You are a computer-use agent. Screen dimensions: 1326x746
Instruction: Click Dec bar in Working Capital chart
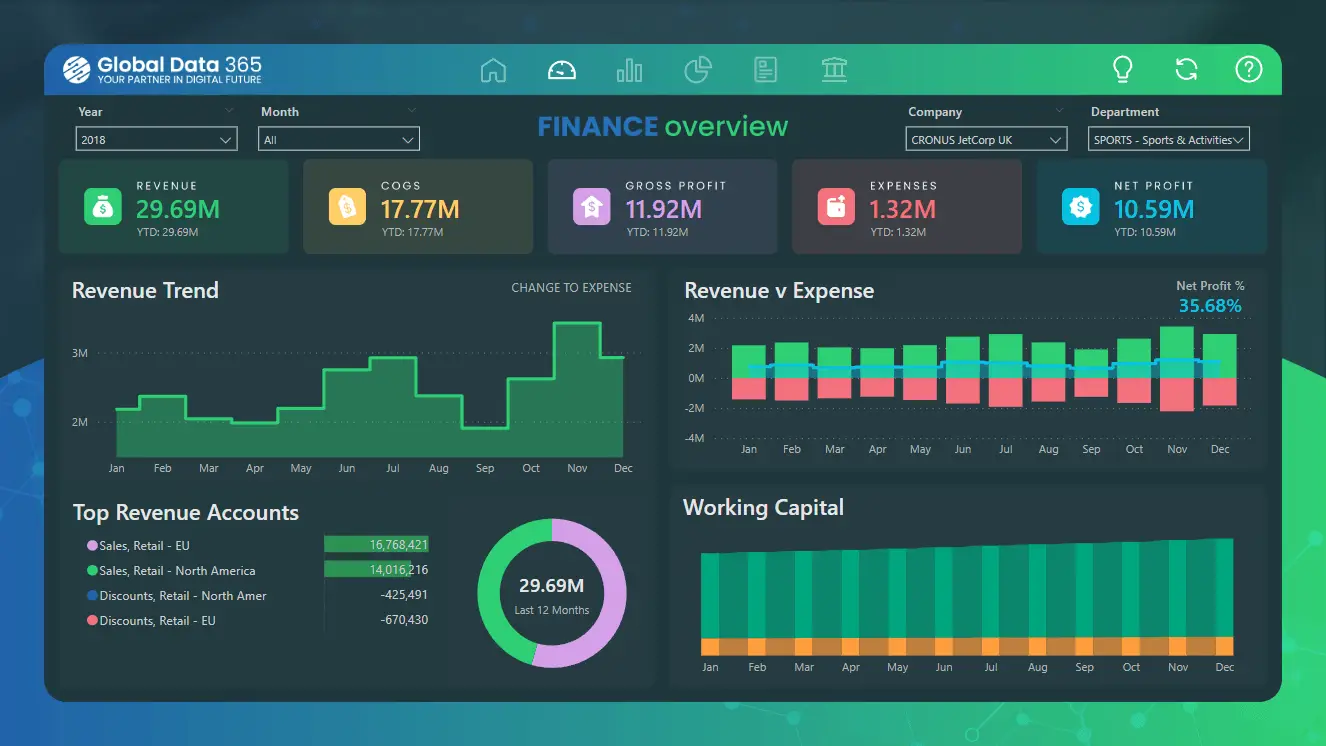click(x=1224, y=588)
